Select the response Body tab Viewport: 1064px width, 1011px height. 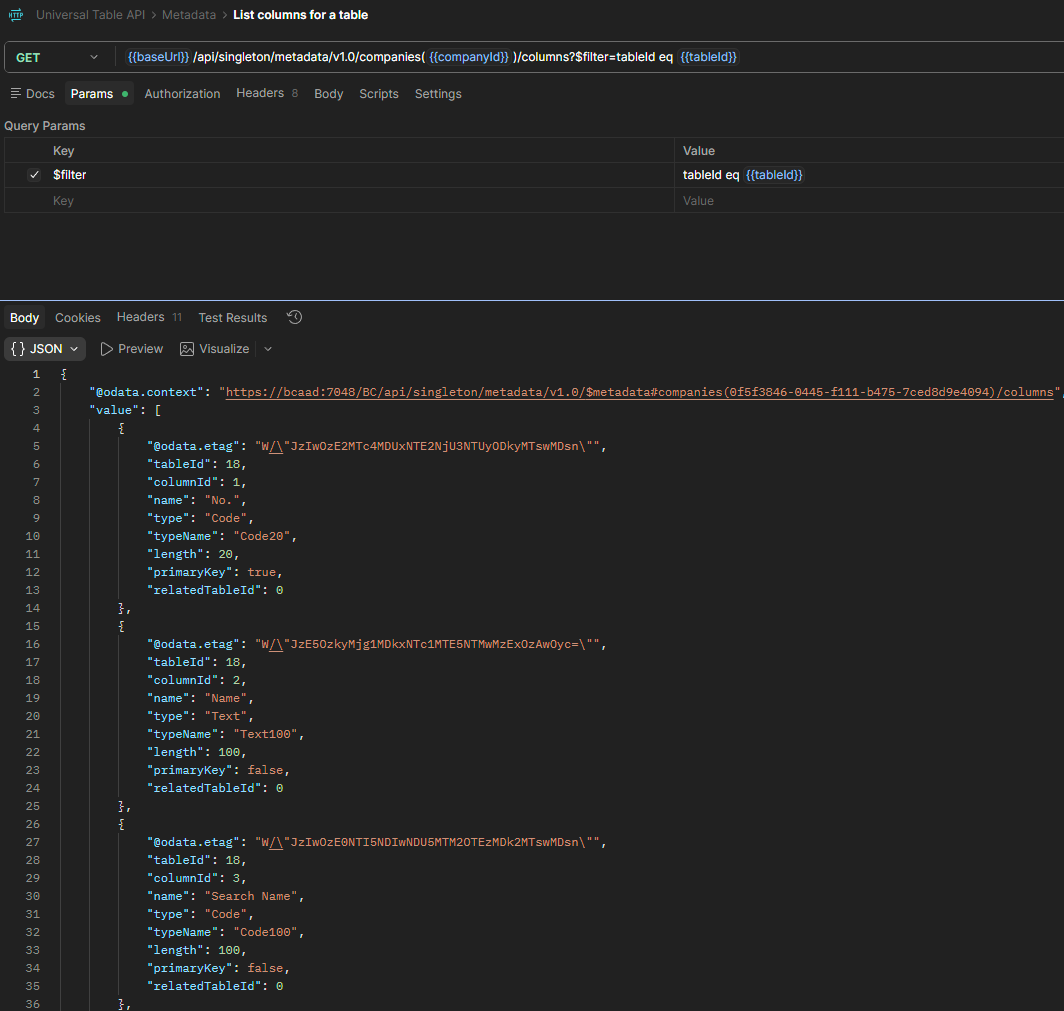(x=24, y=318)
